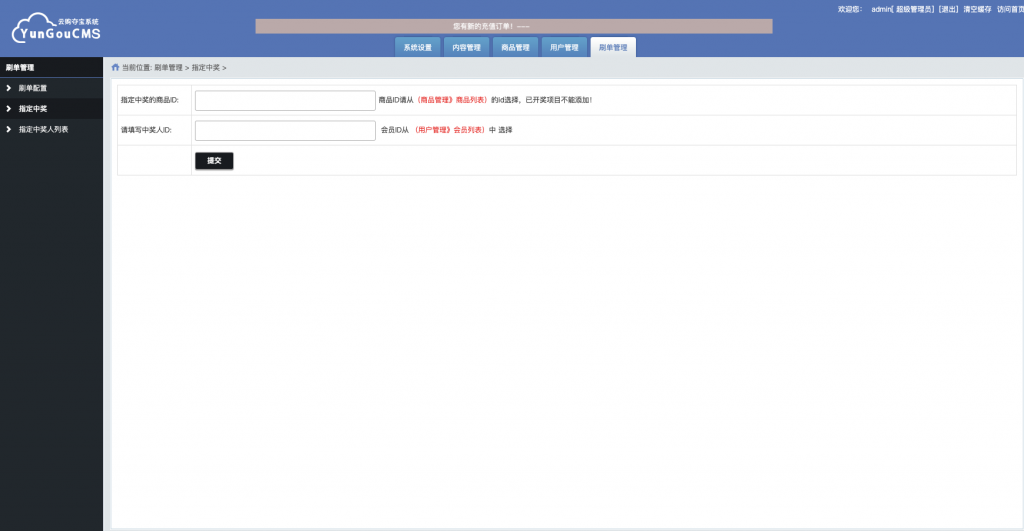The width and height of the screenshot is (1024, 531).
Task: Click the 退出 logout link
Action: tap(948, 9)
